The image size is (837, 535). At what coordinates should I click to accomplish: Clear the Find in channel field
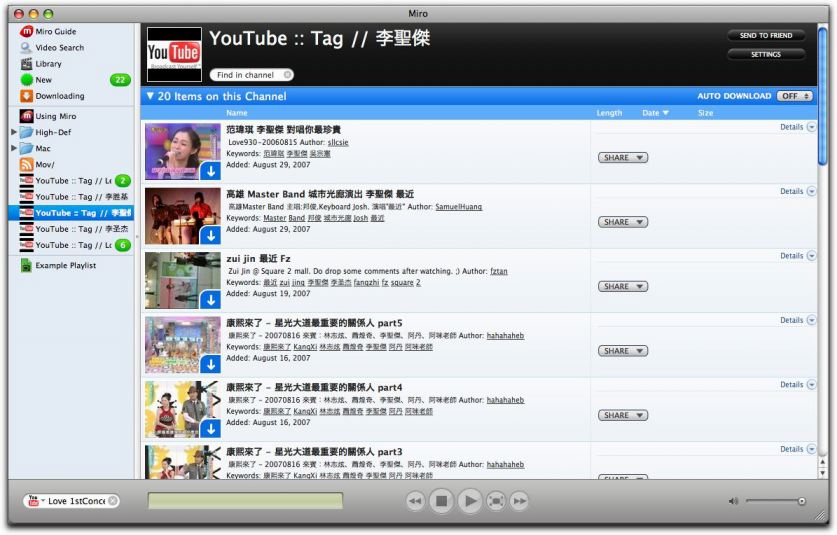(x=287, y=75)
